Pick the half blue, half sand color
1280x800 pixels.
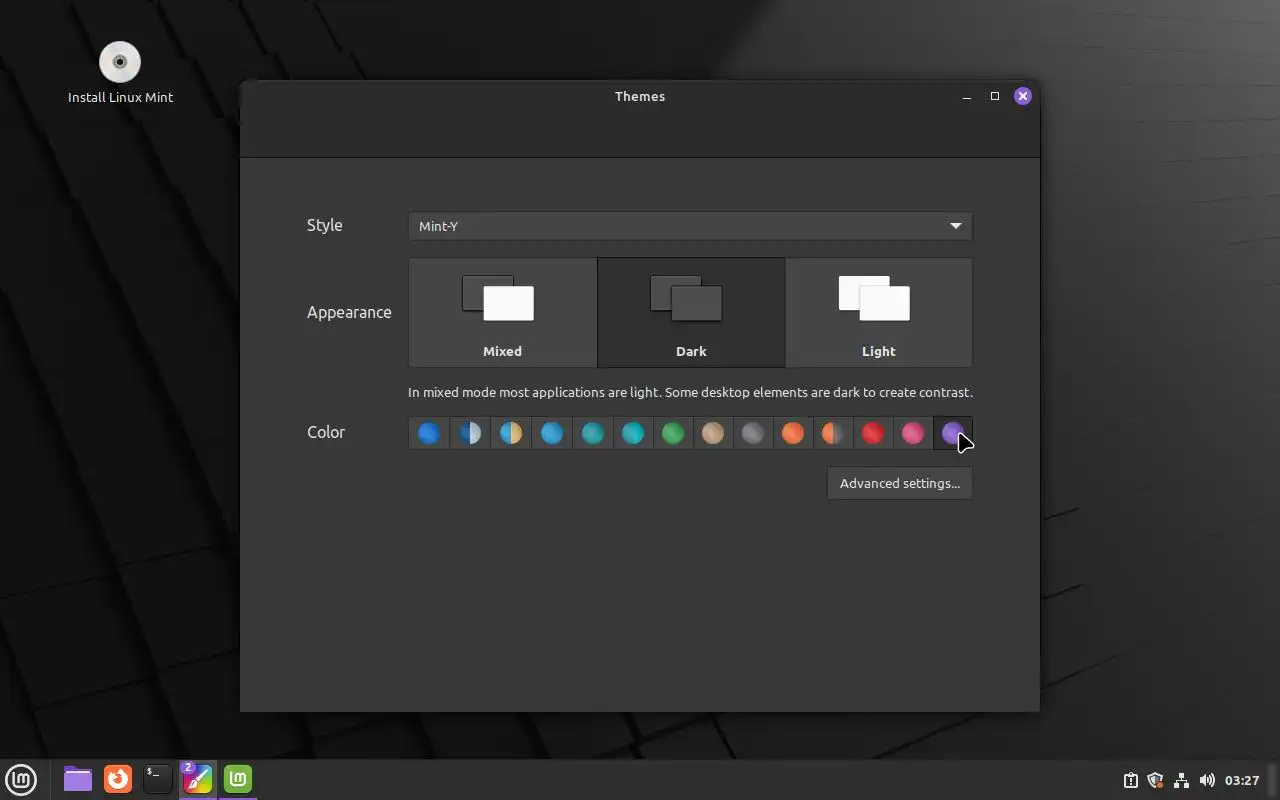[x=511, y=433]
